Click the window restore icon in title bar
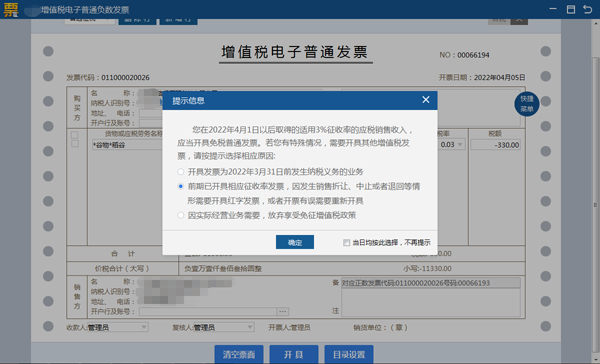The width and height of the screenshot is (600, 364). click(571, 9)
